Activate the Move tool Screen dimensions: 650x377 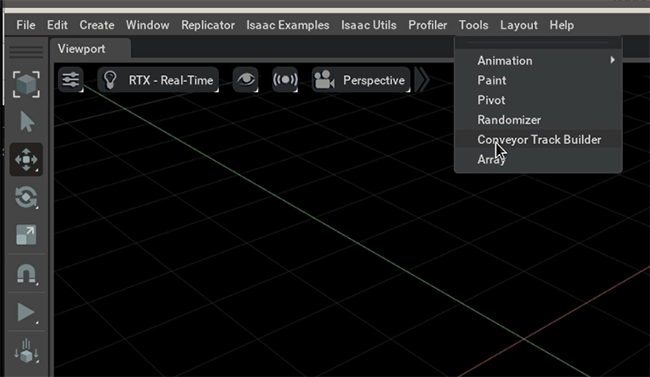click(26, 159)
